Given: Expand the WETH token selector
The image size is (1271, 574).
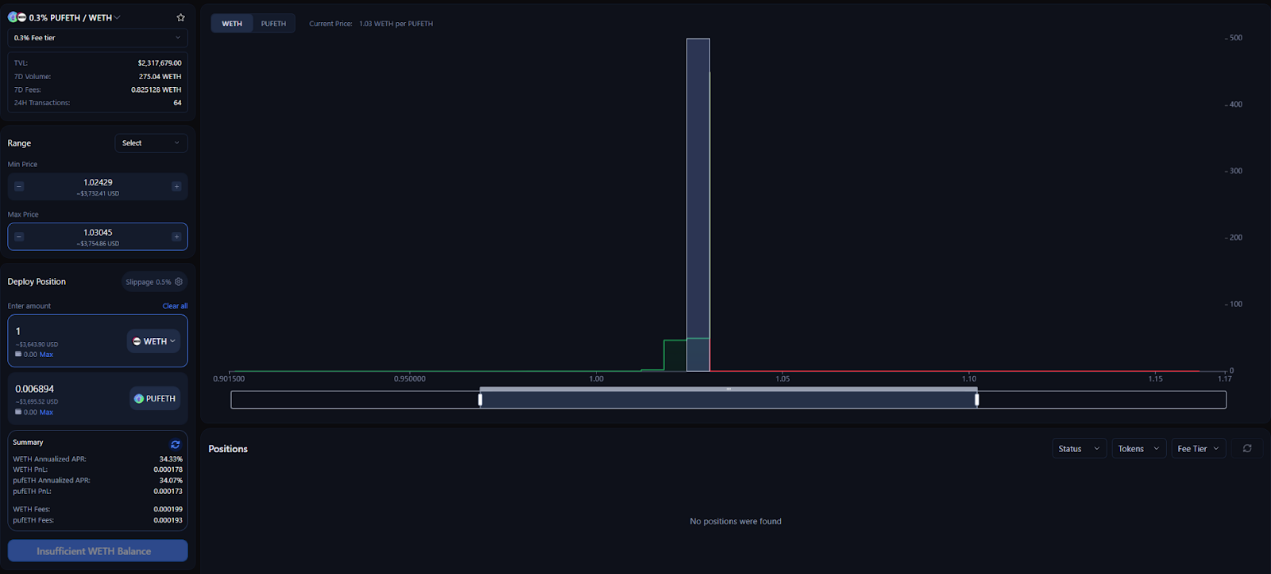Looking at the screenshot, I should coord(154,341).
